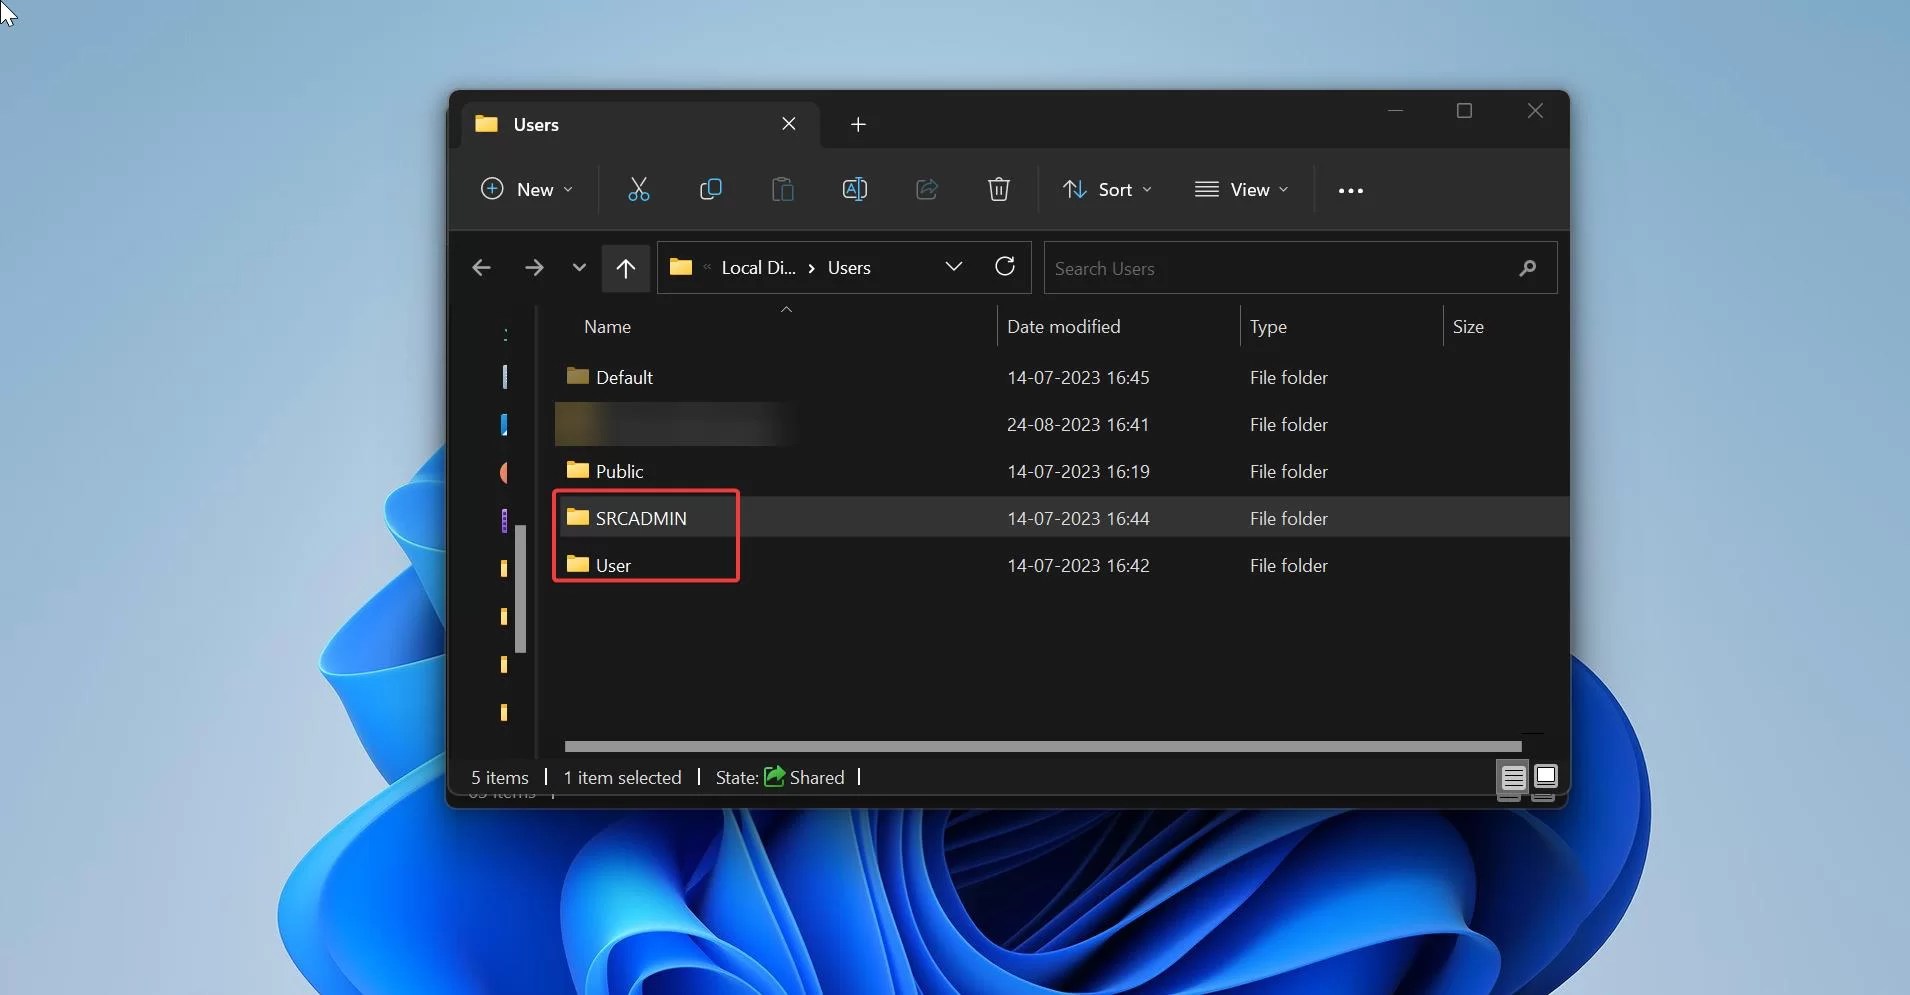Click Local Di... in the breadcrumb path
1910x995 pixels.
pos(759,268)
